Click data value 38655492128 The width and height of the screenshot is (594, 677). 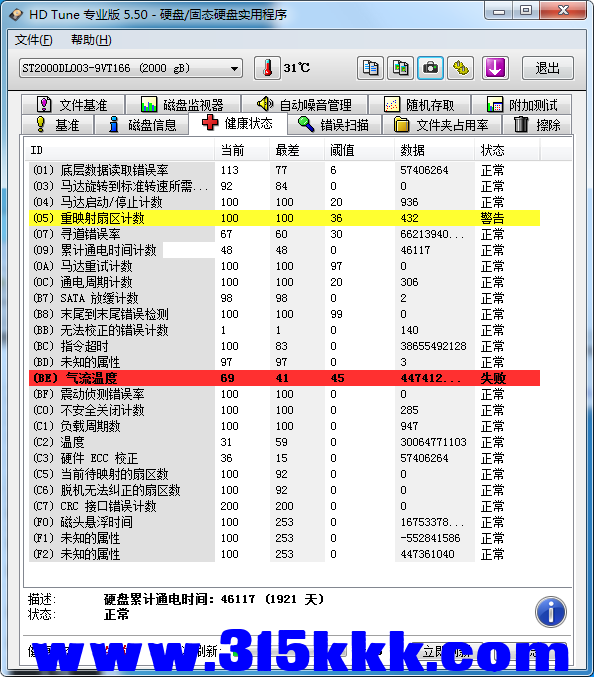433,346
